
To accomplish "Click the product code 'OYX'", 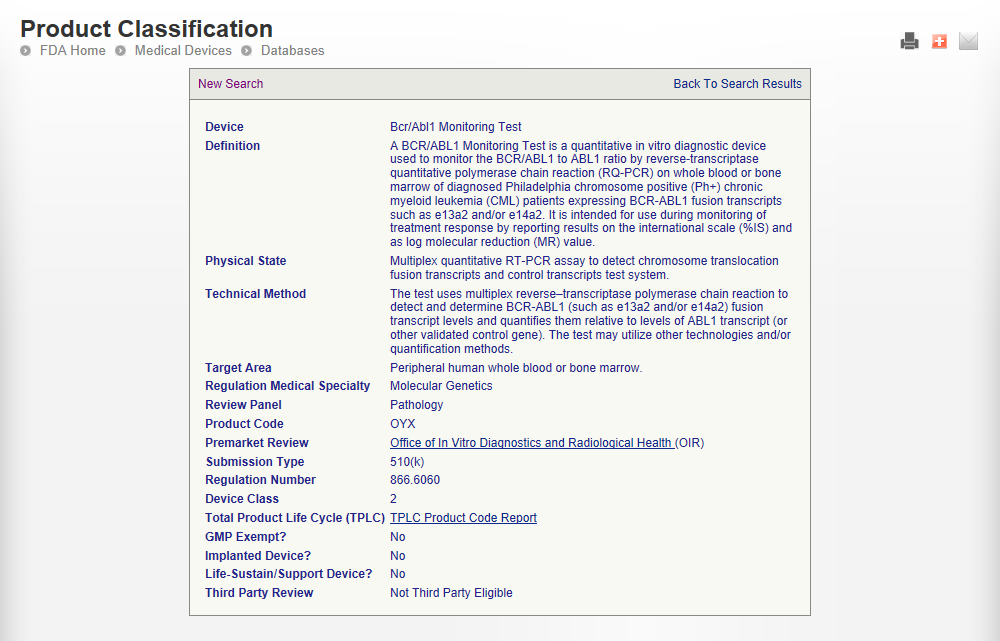I will [403, 424].
